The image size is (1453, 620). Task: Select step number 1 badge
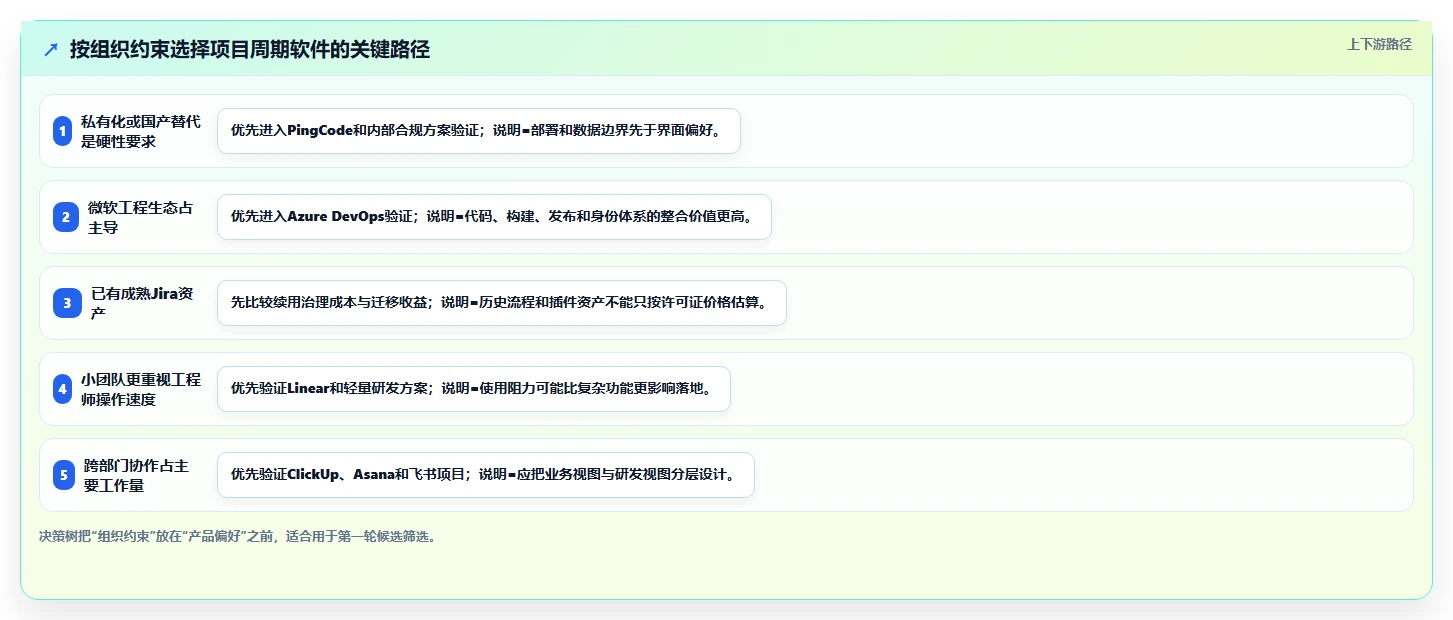point(63,131)
